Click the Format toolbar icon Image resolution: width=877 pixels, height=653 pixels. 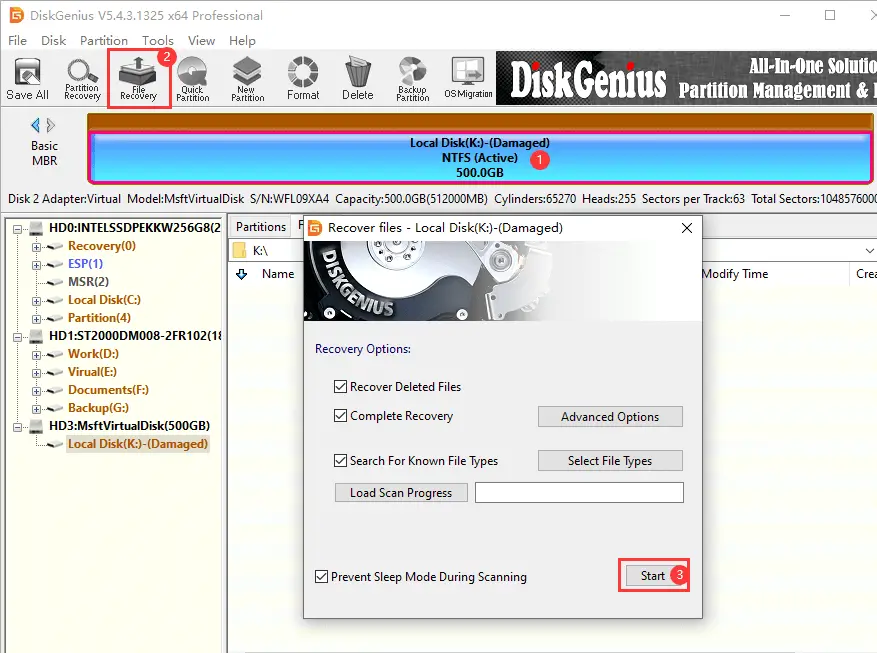click(x=303, y=79)
